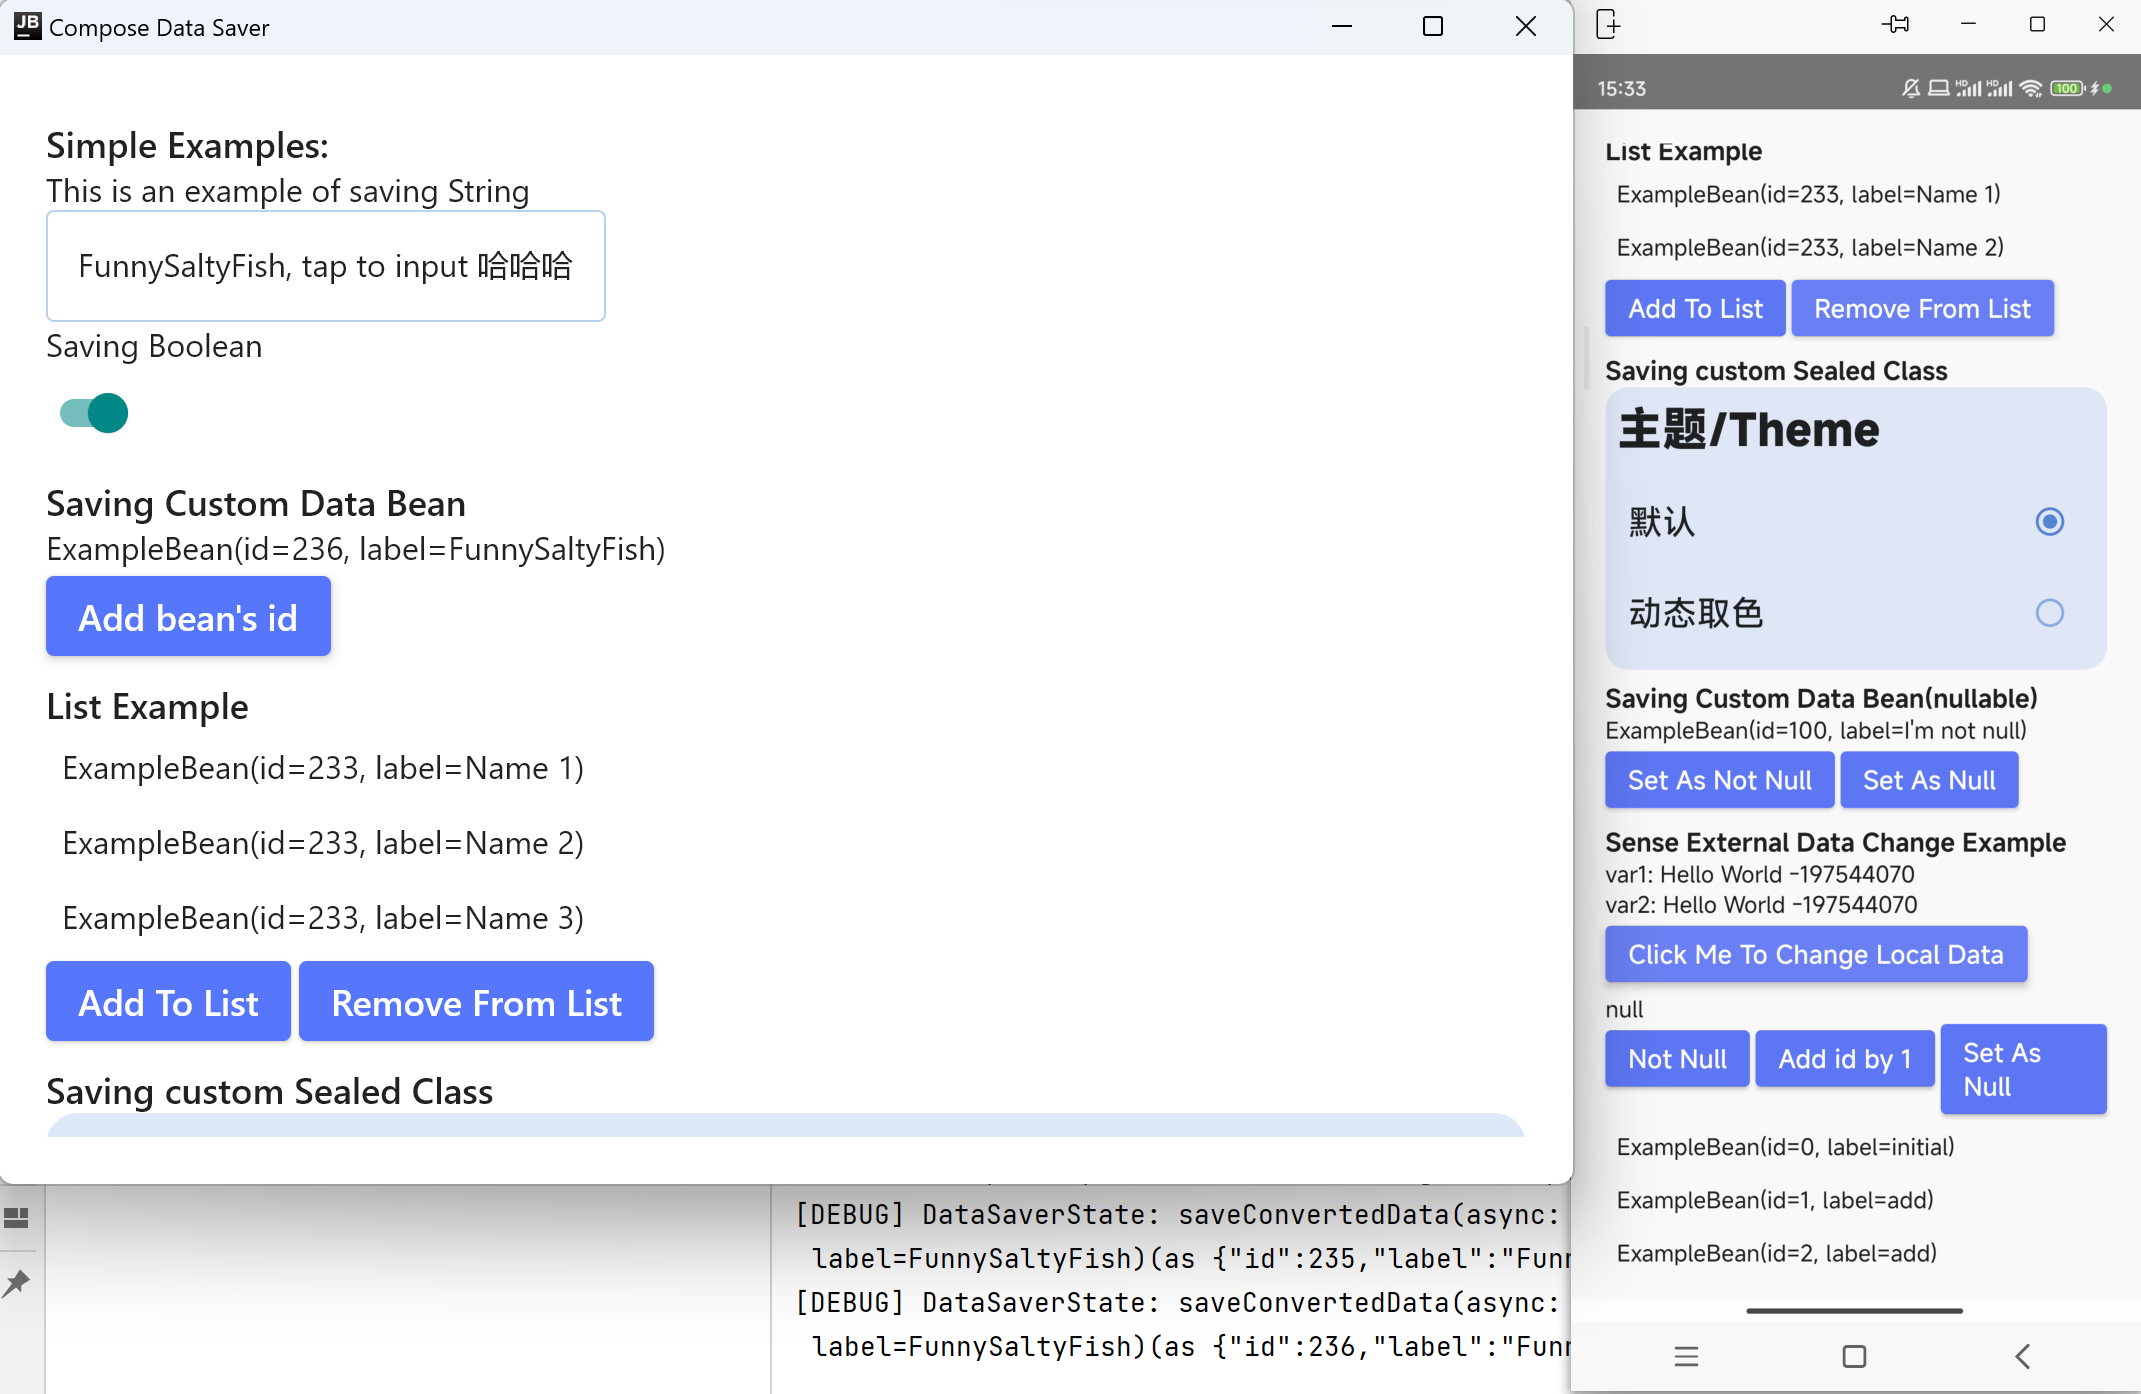
Task: Tap the Android back navigation arrow
Action: coord(2022,1356)
